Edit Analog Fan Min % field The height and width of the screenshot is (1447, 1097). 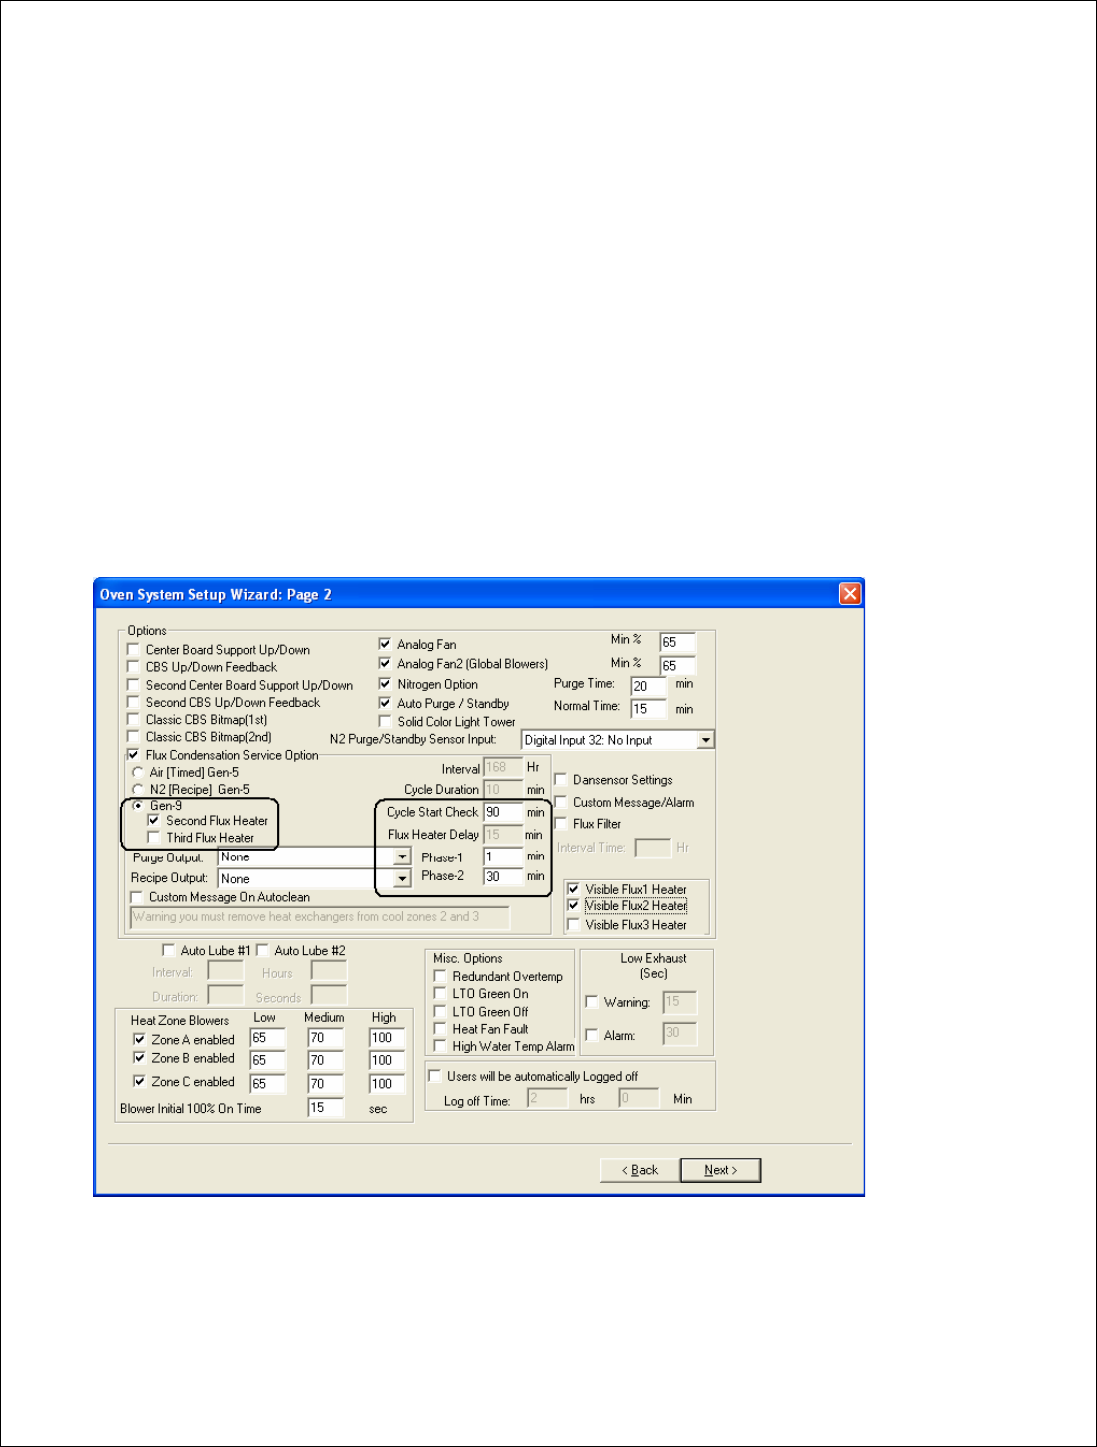[x=677, y=642]
